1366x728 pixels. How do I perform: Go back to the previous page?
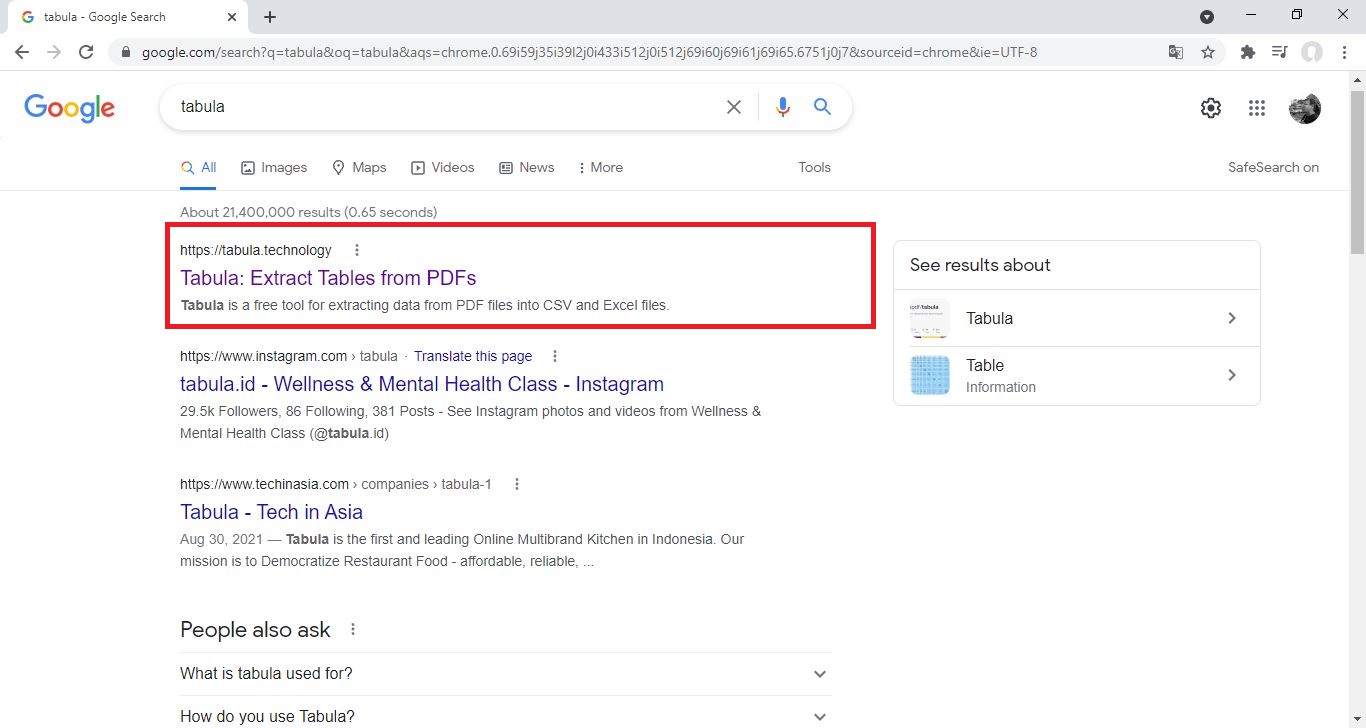(x=22, y=52)
